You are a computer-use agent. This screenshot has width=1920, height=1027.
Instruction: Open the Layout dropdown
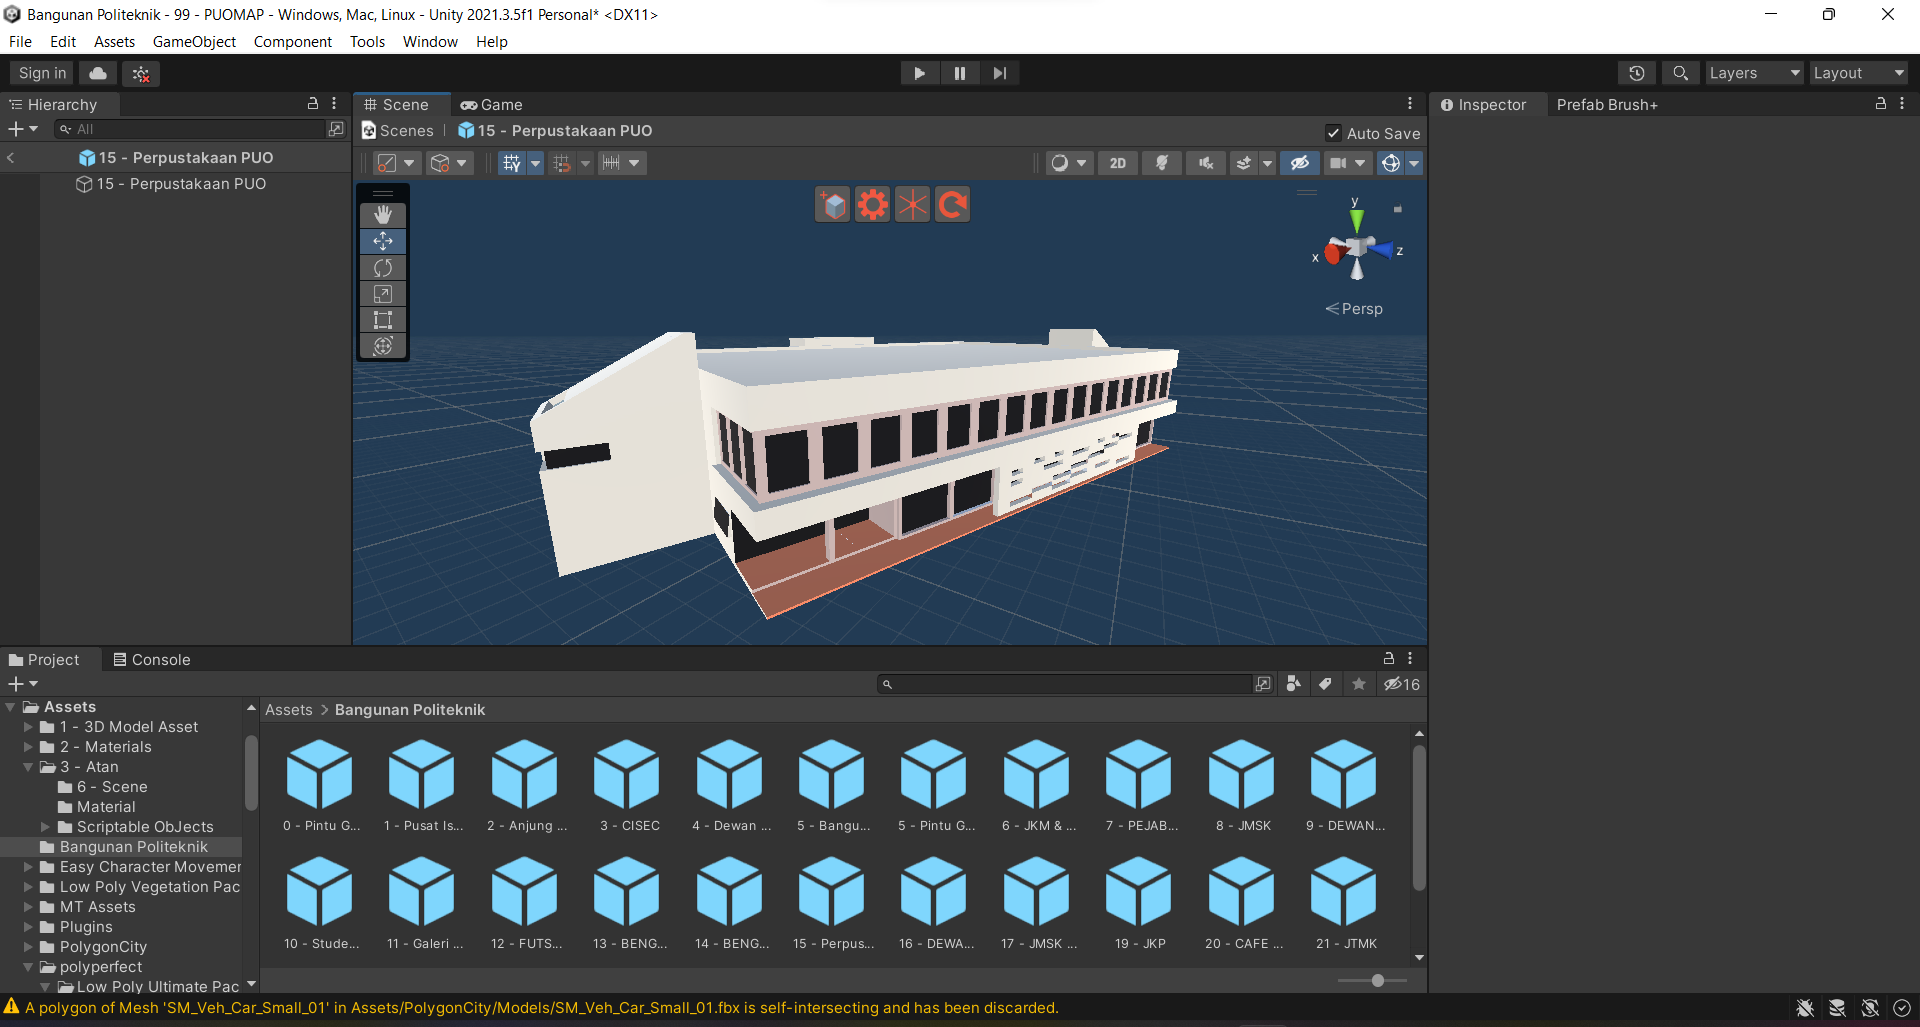(x=1857, y=73)
